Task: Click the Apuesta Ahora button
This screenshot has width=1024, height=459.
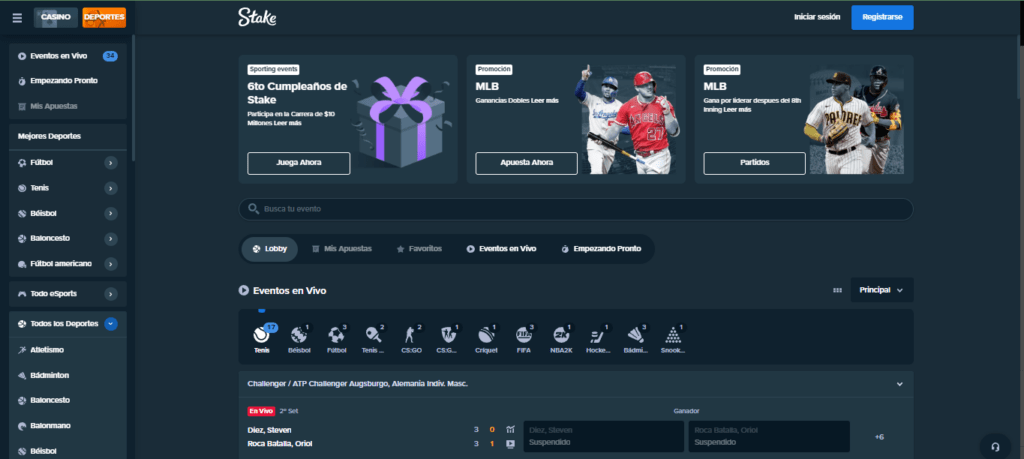Action: pyautogui.click(x=526, y=163)
